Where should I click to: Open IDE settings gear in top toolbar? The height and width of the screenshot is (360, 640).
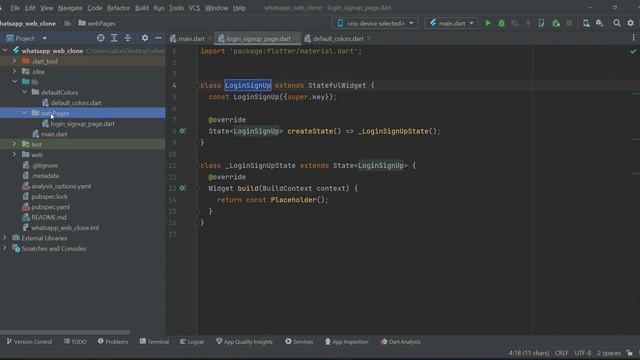631,24
